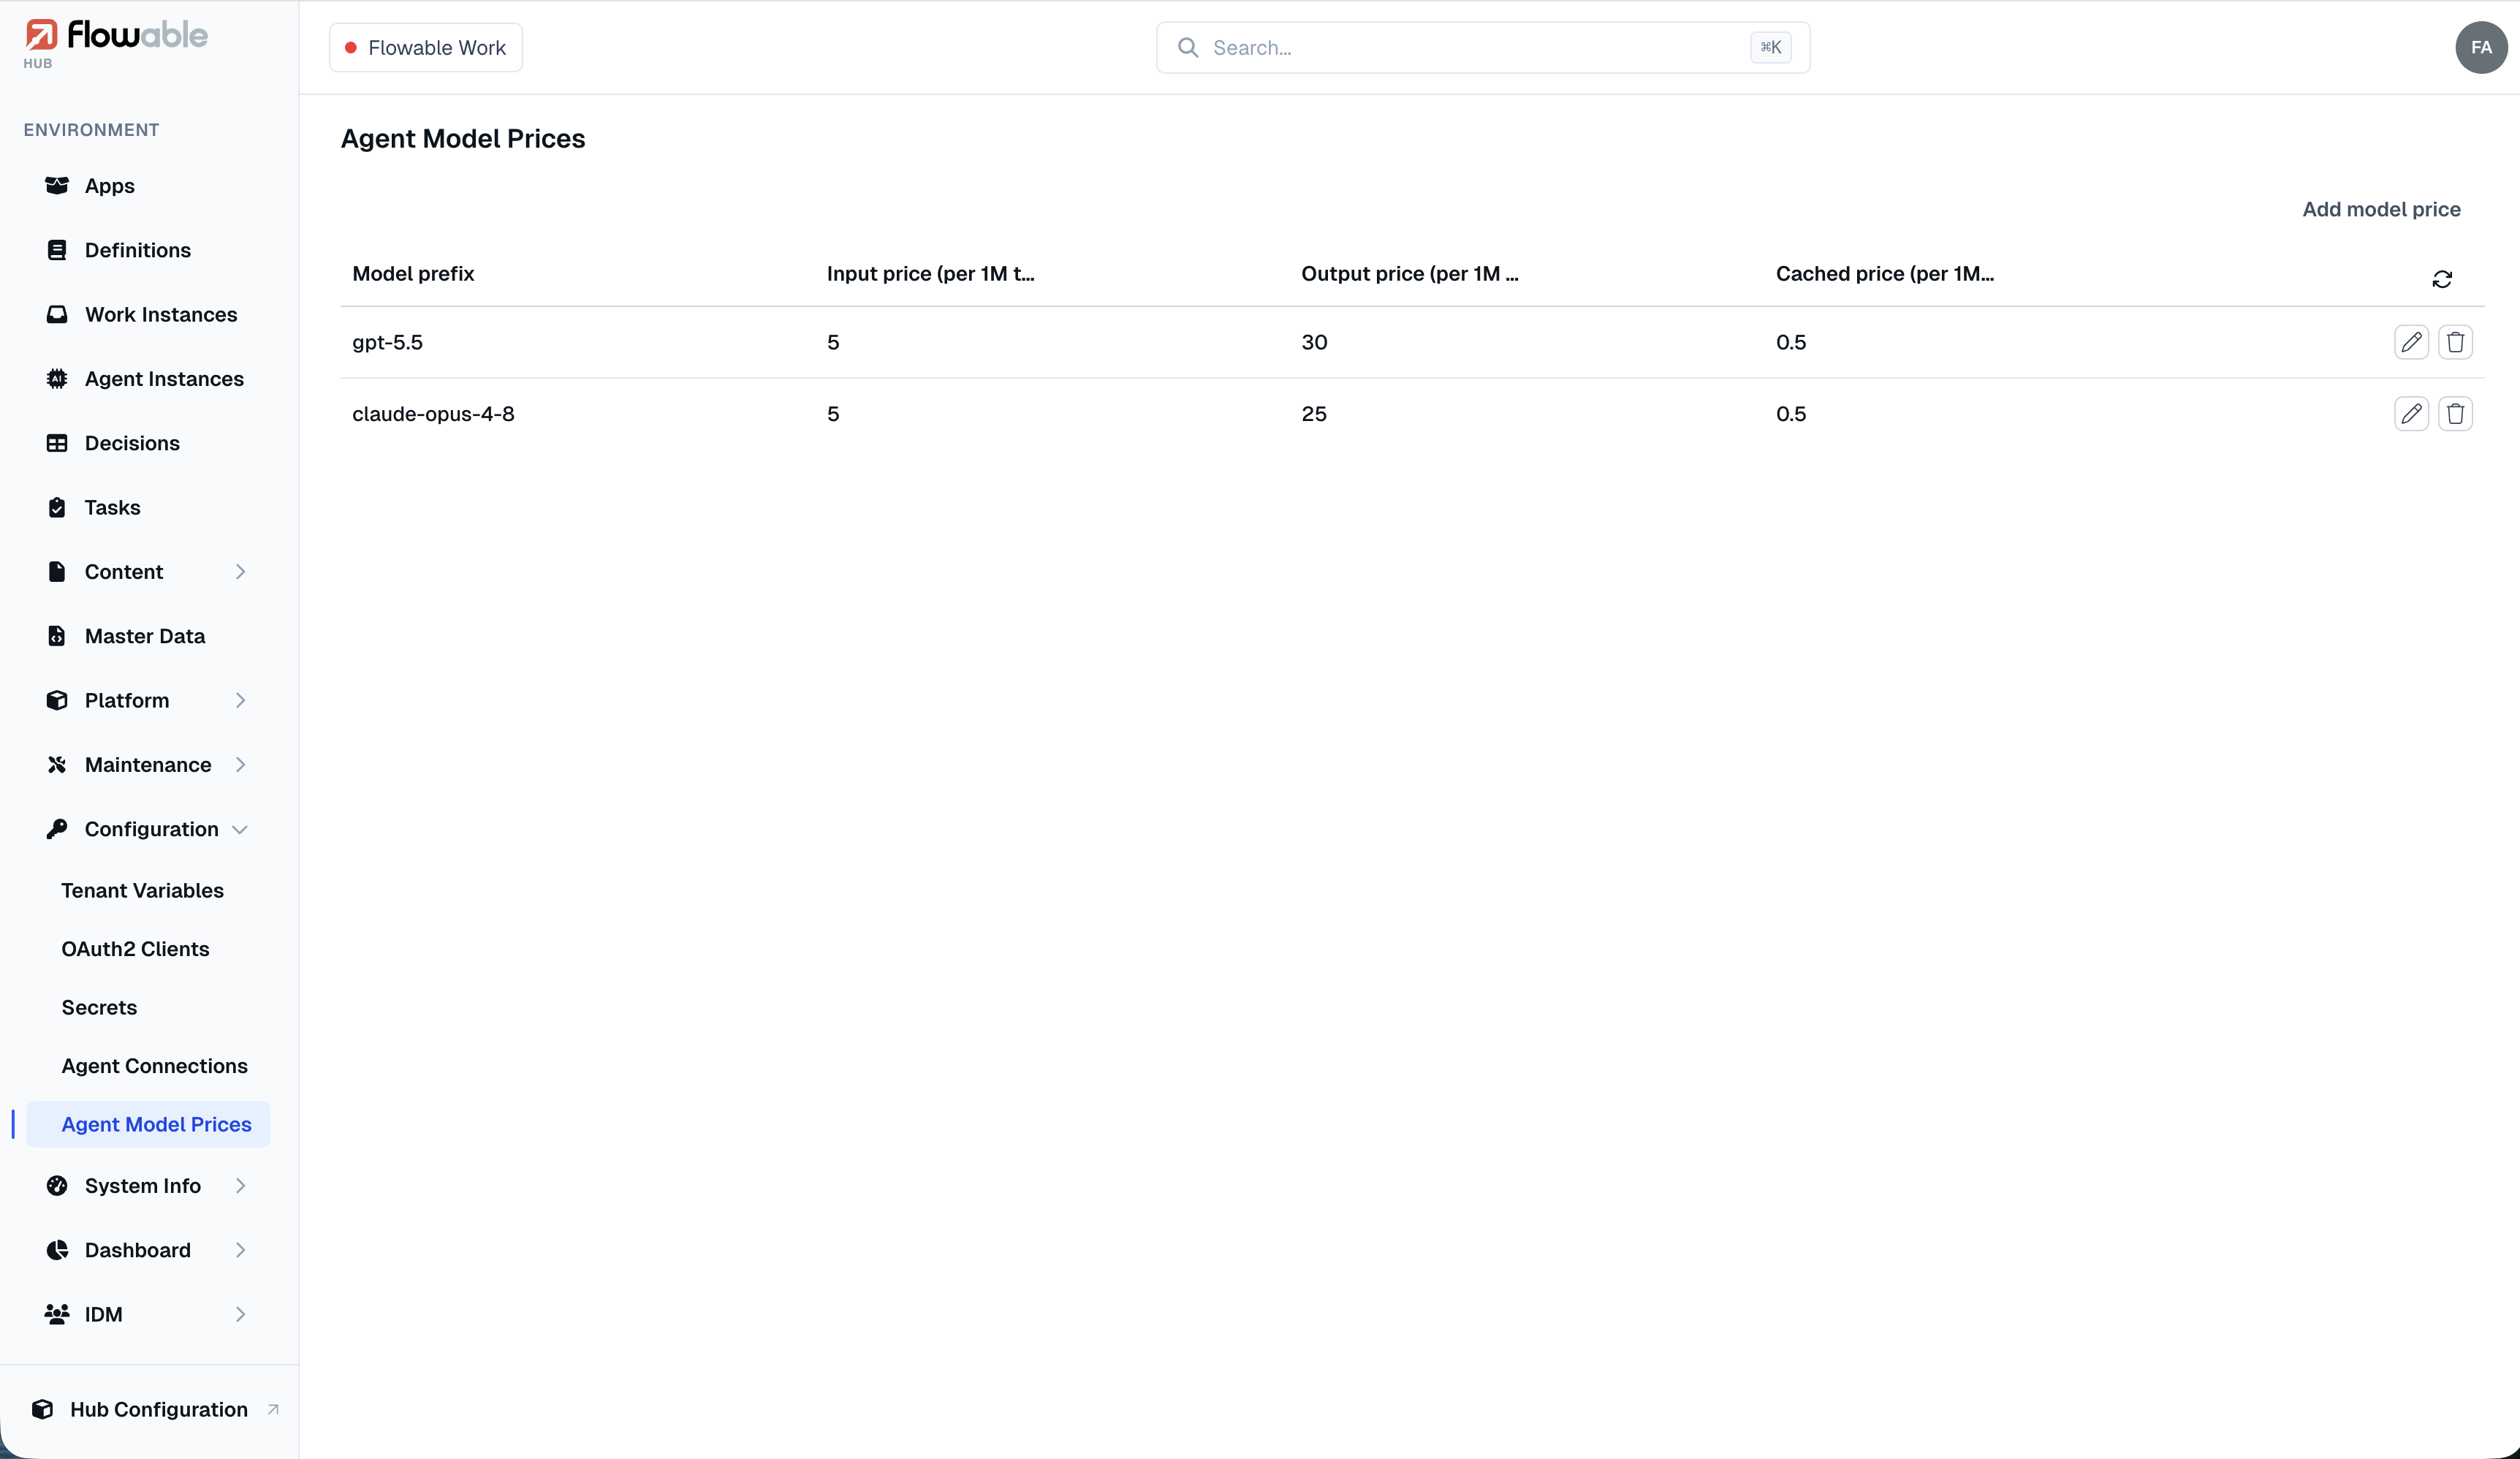
Task: Click the Model prefix column header
Action: click(413, 274)
